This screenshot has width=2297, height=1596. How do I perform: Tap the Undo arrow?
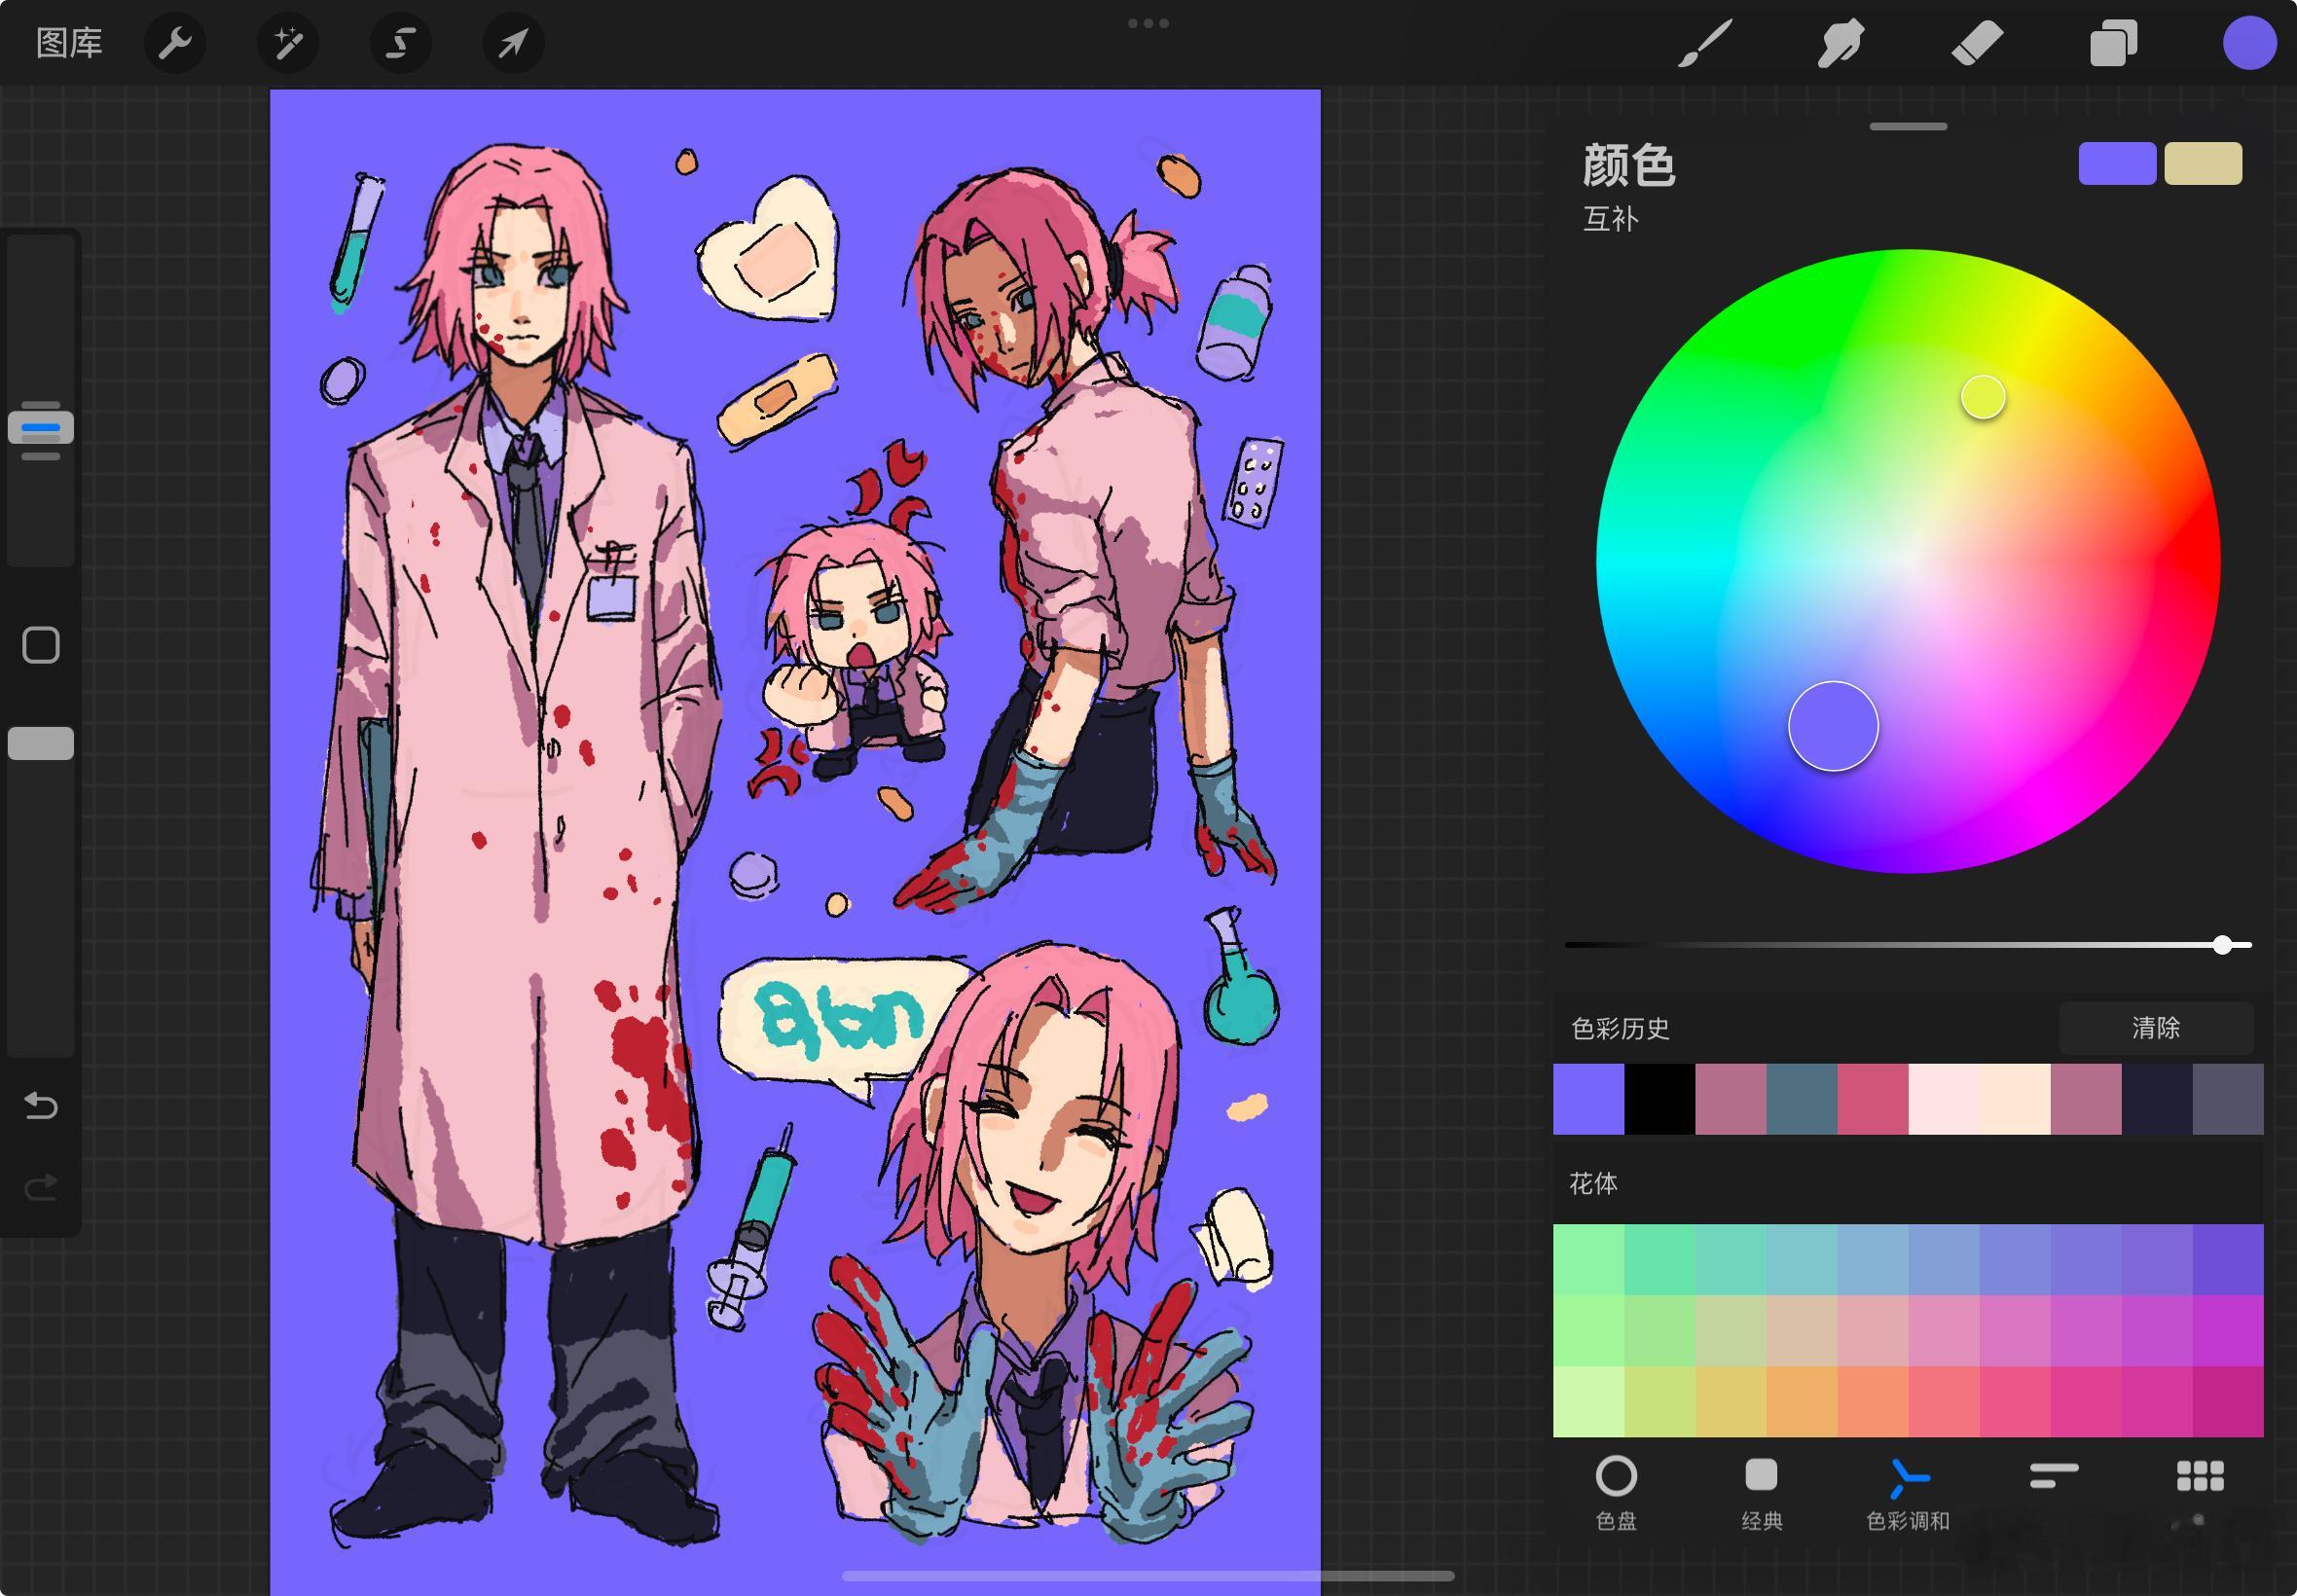point(41,1105)
